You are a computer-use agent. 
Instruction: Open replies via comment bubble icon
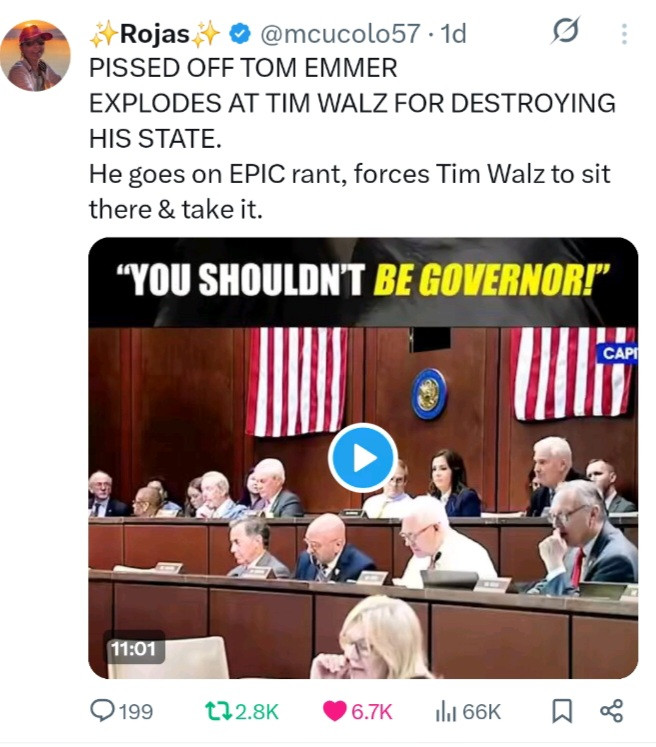point(102,711)
